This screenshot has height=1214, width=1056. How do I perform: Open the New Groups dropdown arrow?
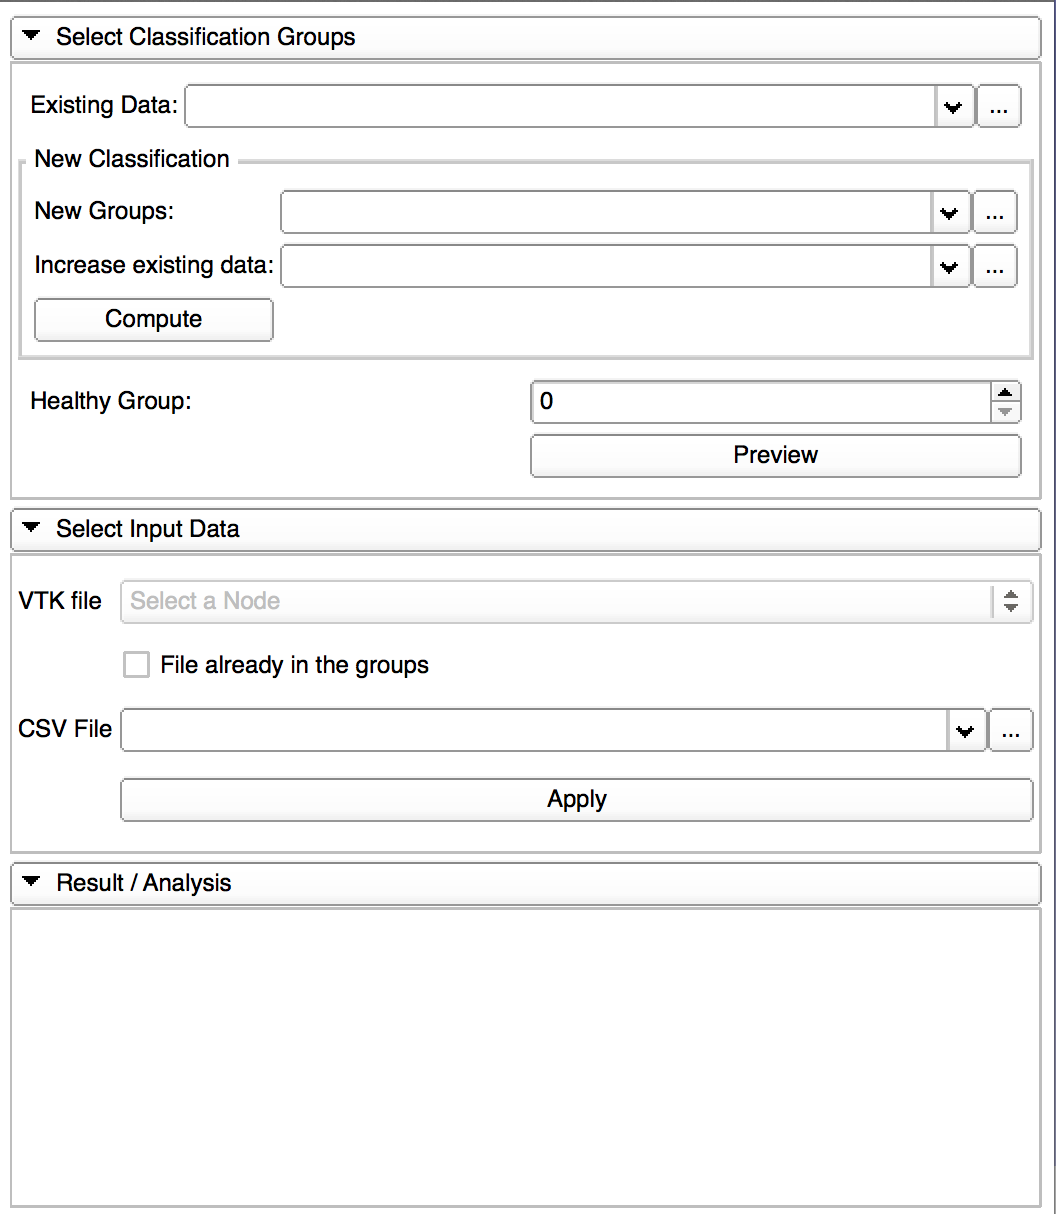(949, 213)
